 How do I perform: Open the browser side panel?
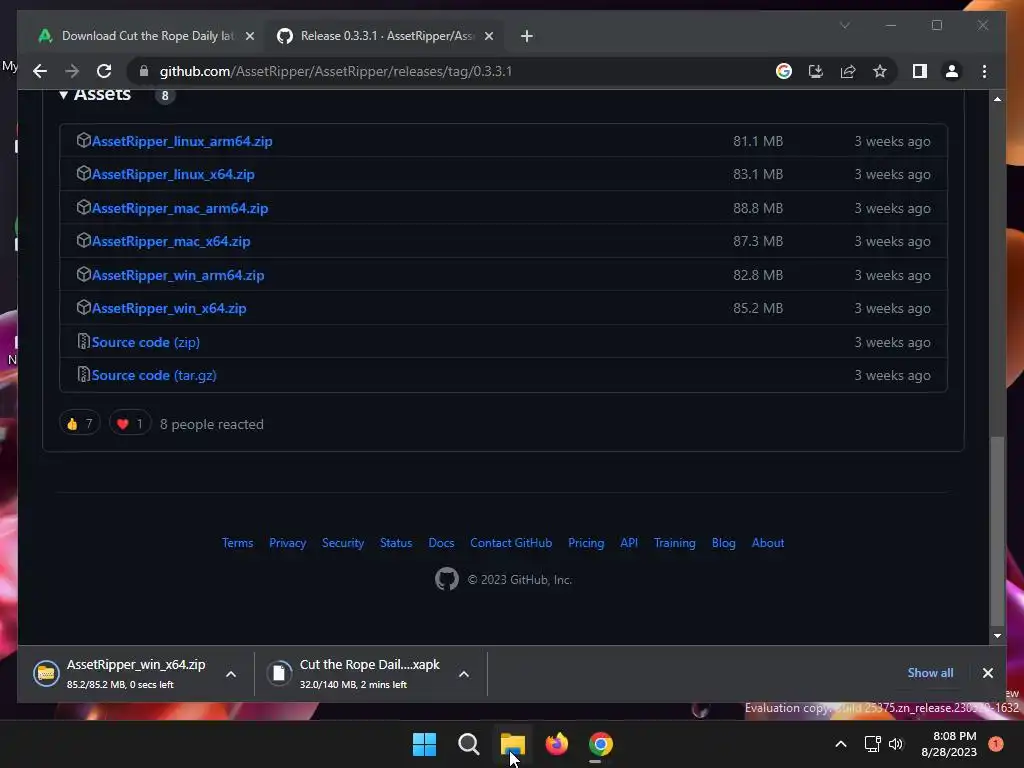point(920,71)
